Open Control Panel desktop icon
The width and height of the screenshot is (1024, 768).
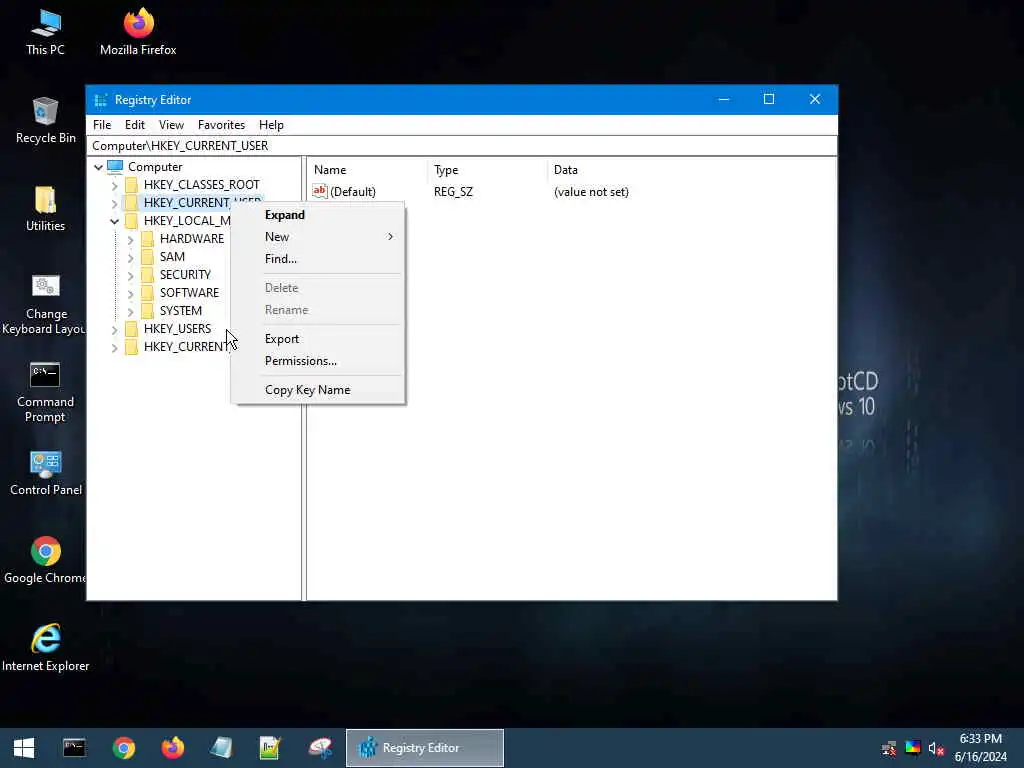(45, 473)
